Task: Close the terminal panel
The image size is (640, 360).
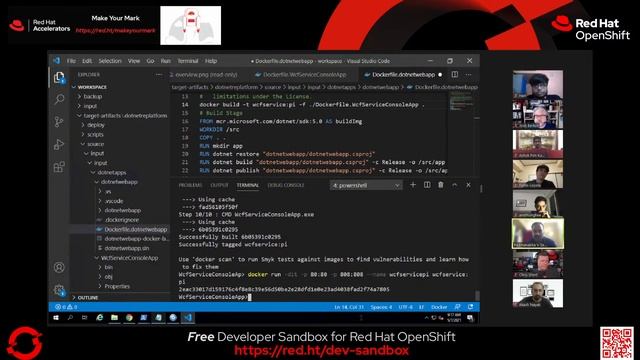Action: pyautogui.click(x=469, y=185)
